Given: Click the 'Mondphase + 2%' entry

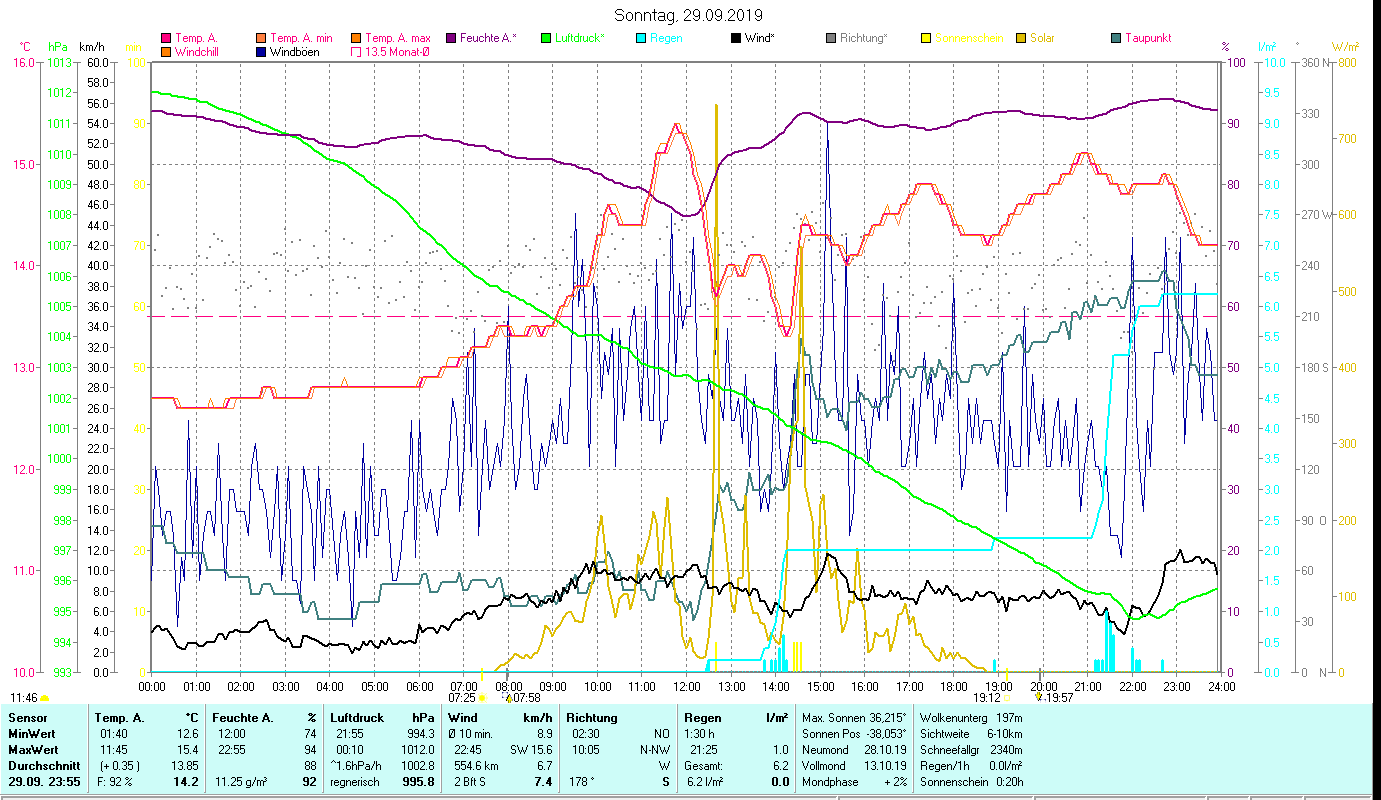Looking at the screenshot, I should click(853, 782).
